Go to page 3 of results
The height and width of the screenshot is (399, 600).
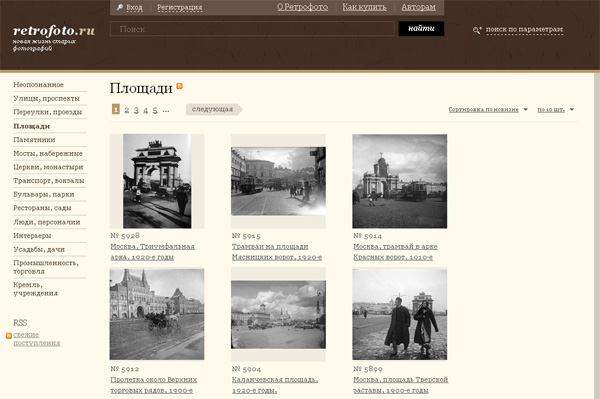click(x=136, y=110)
